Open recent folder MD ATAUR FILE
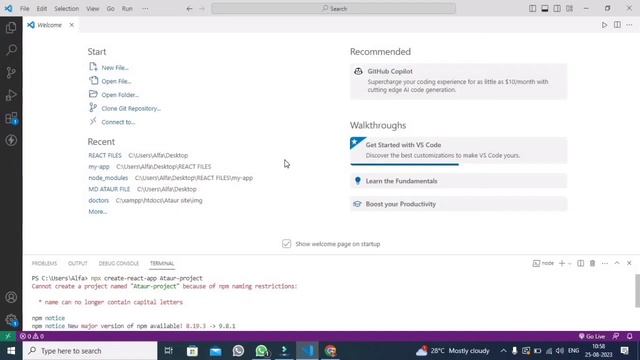640x360 pixels. point(109,189)
